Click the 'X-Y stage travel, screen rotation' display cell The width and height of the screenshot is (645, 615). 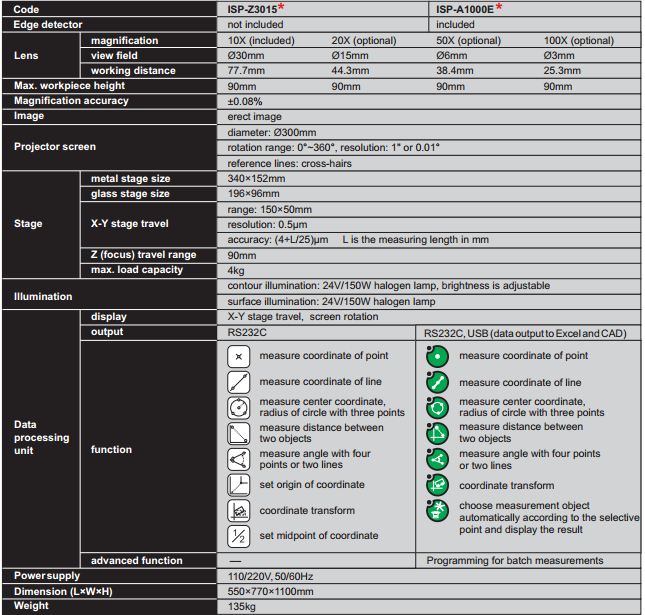[429, 317]
